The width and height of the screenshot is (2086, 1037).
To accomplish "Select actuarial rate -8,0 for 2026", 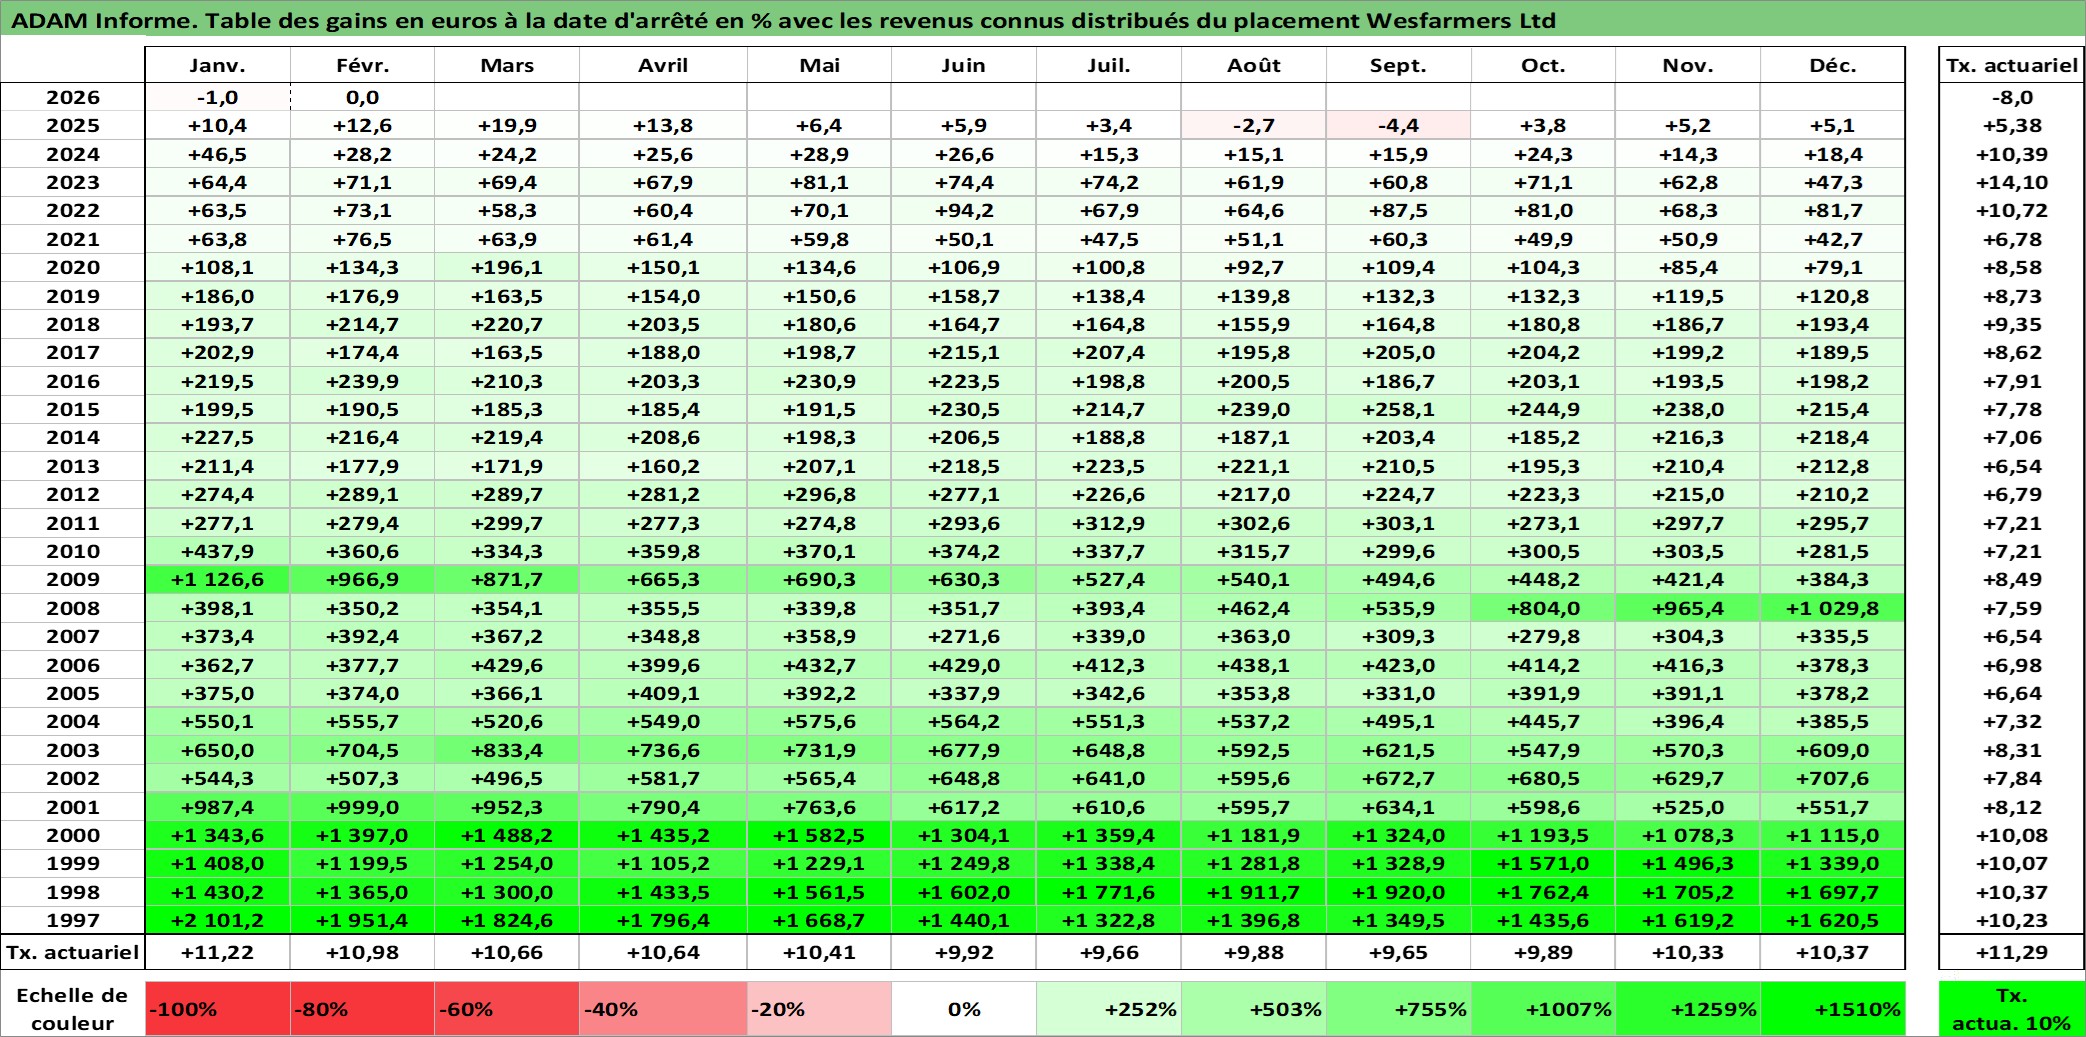I will tap(2012, 97).
